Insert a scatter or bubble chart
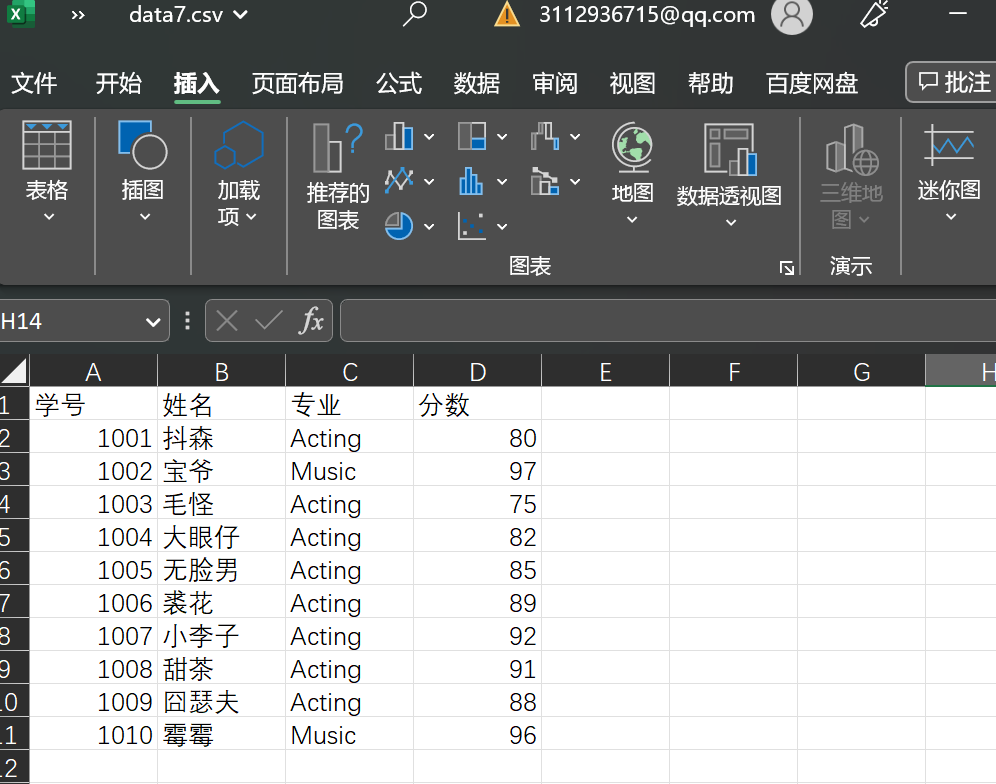The image size is (996, 784). (472, 226)
